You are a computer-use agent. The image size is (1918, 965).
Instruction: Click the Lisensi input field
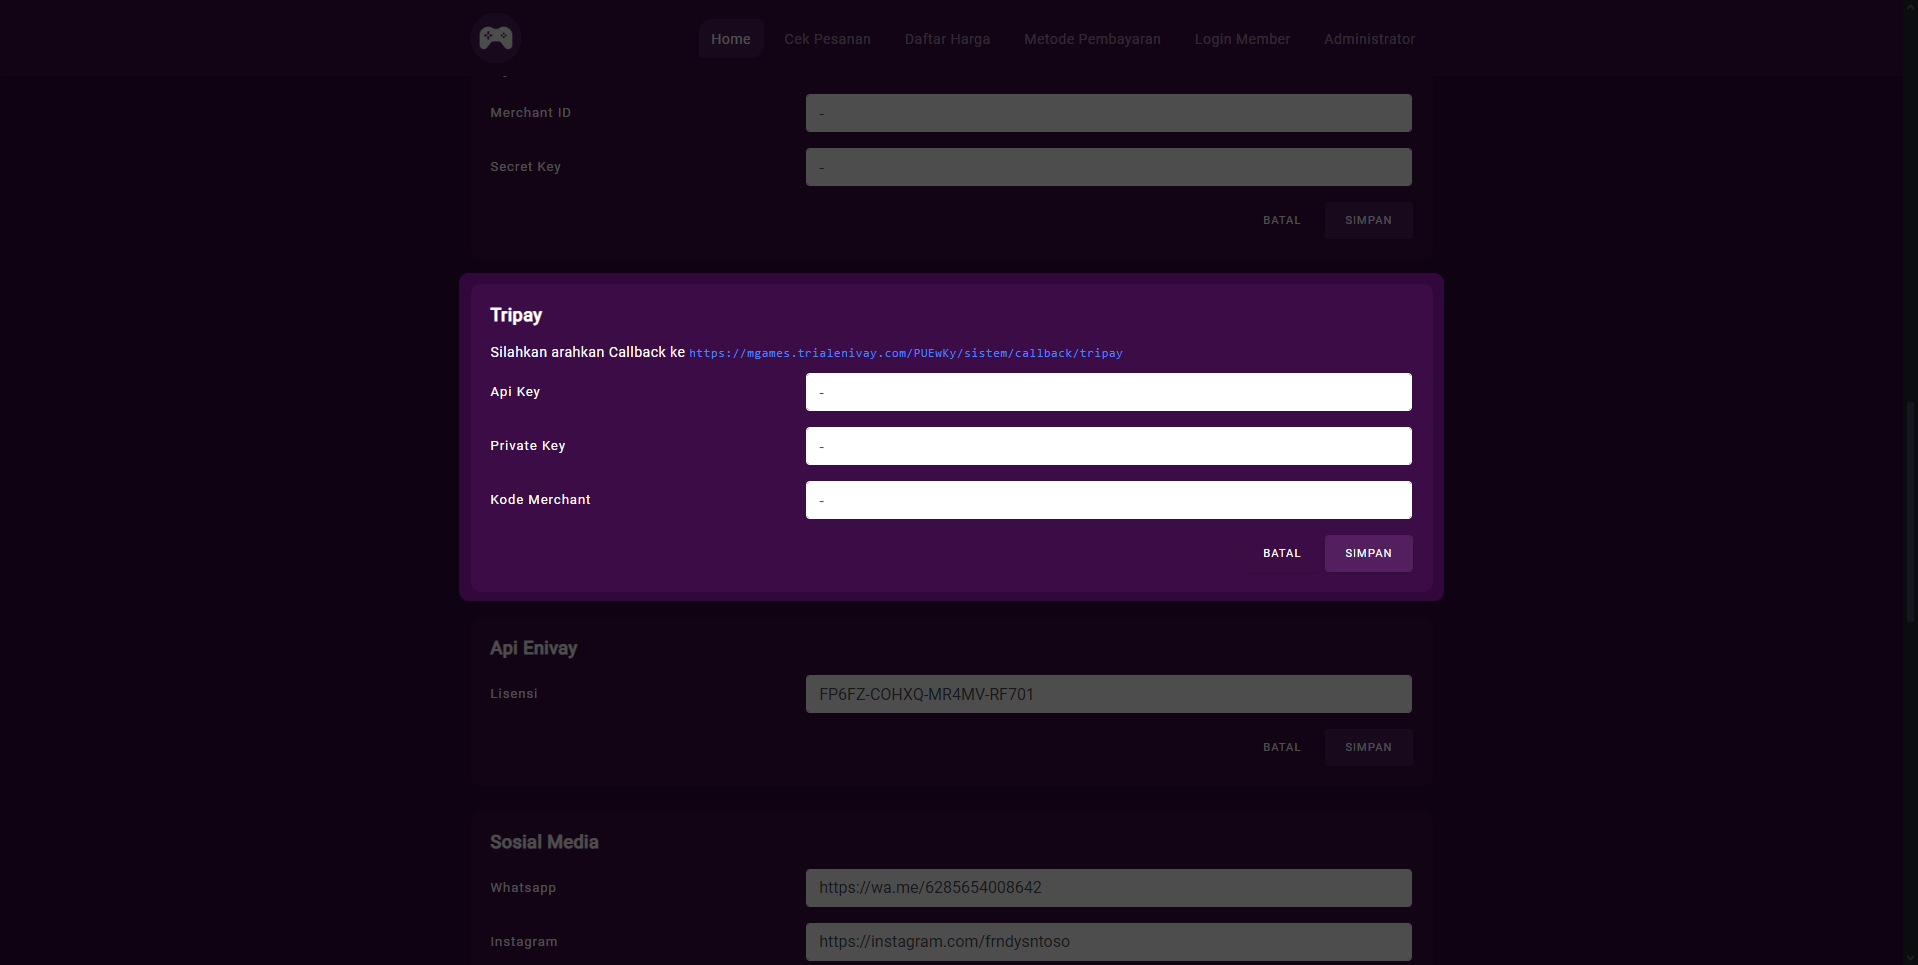(1108, 694)
